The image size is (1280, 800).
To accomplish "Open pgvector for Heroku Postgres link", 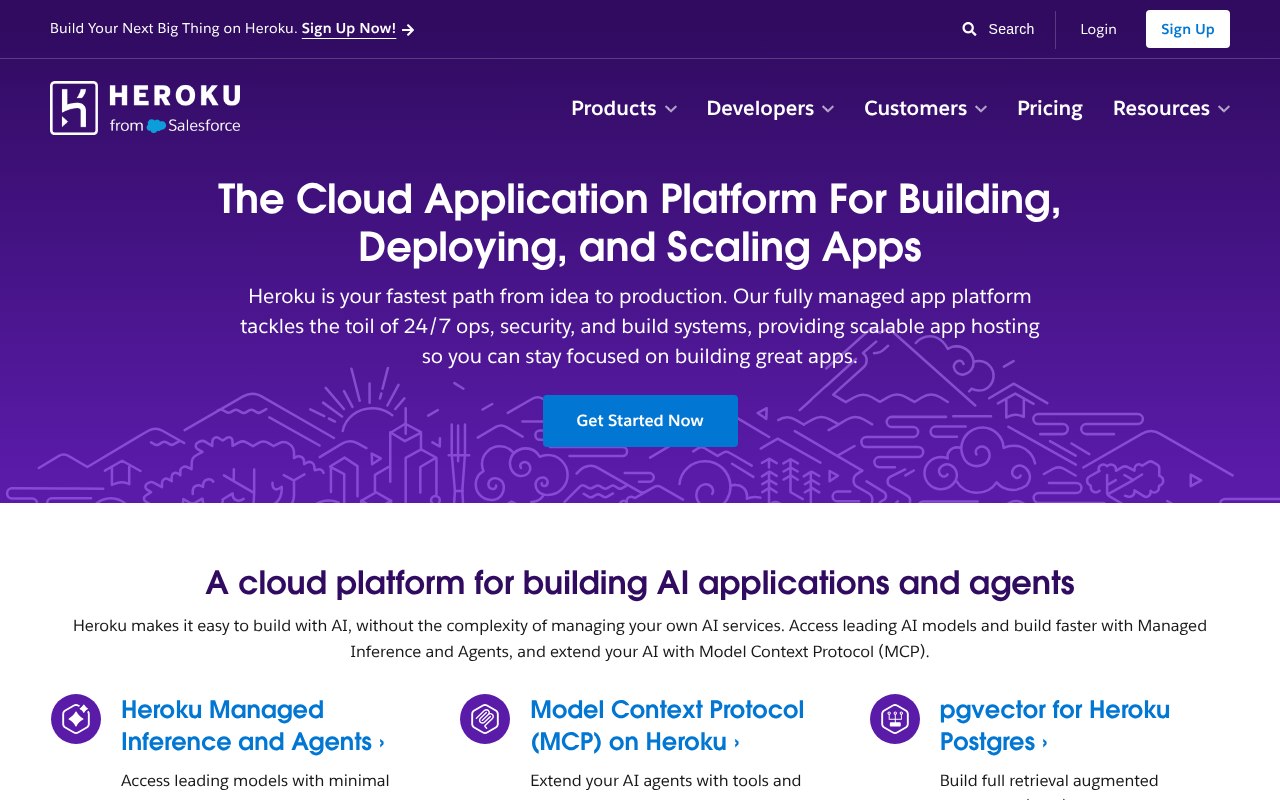I will tap(1055, 726).
